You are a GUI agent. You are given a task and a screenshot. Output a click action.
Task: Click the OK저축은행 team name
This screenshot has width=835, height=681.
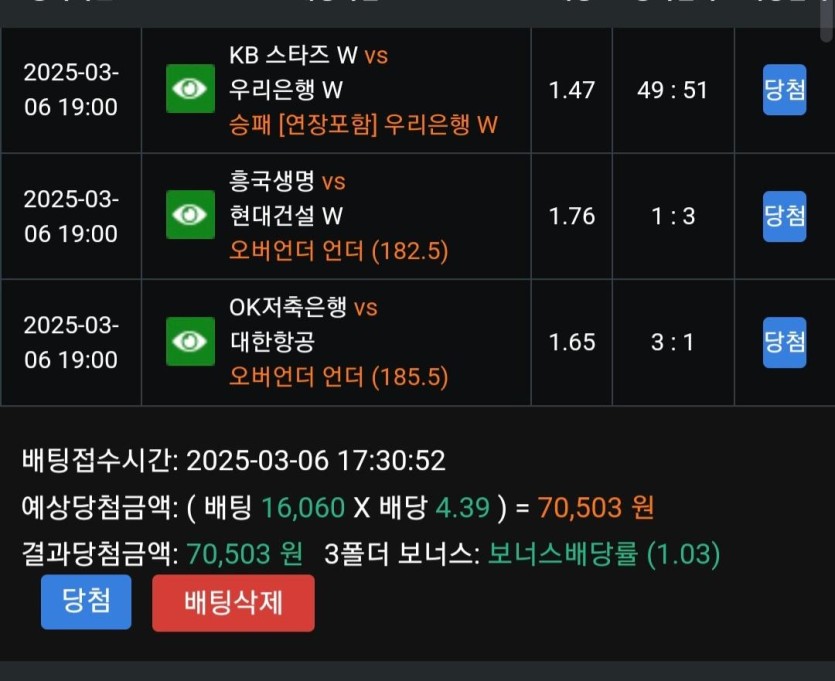coord(289,307)
